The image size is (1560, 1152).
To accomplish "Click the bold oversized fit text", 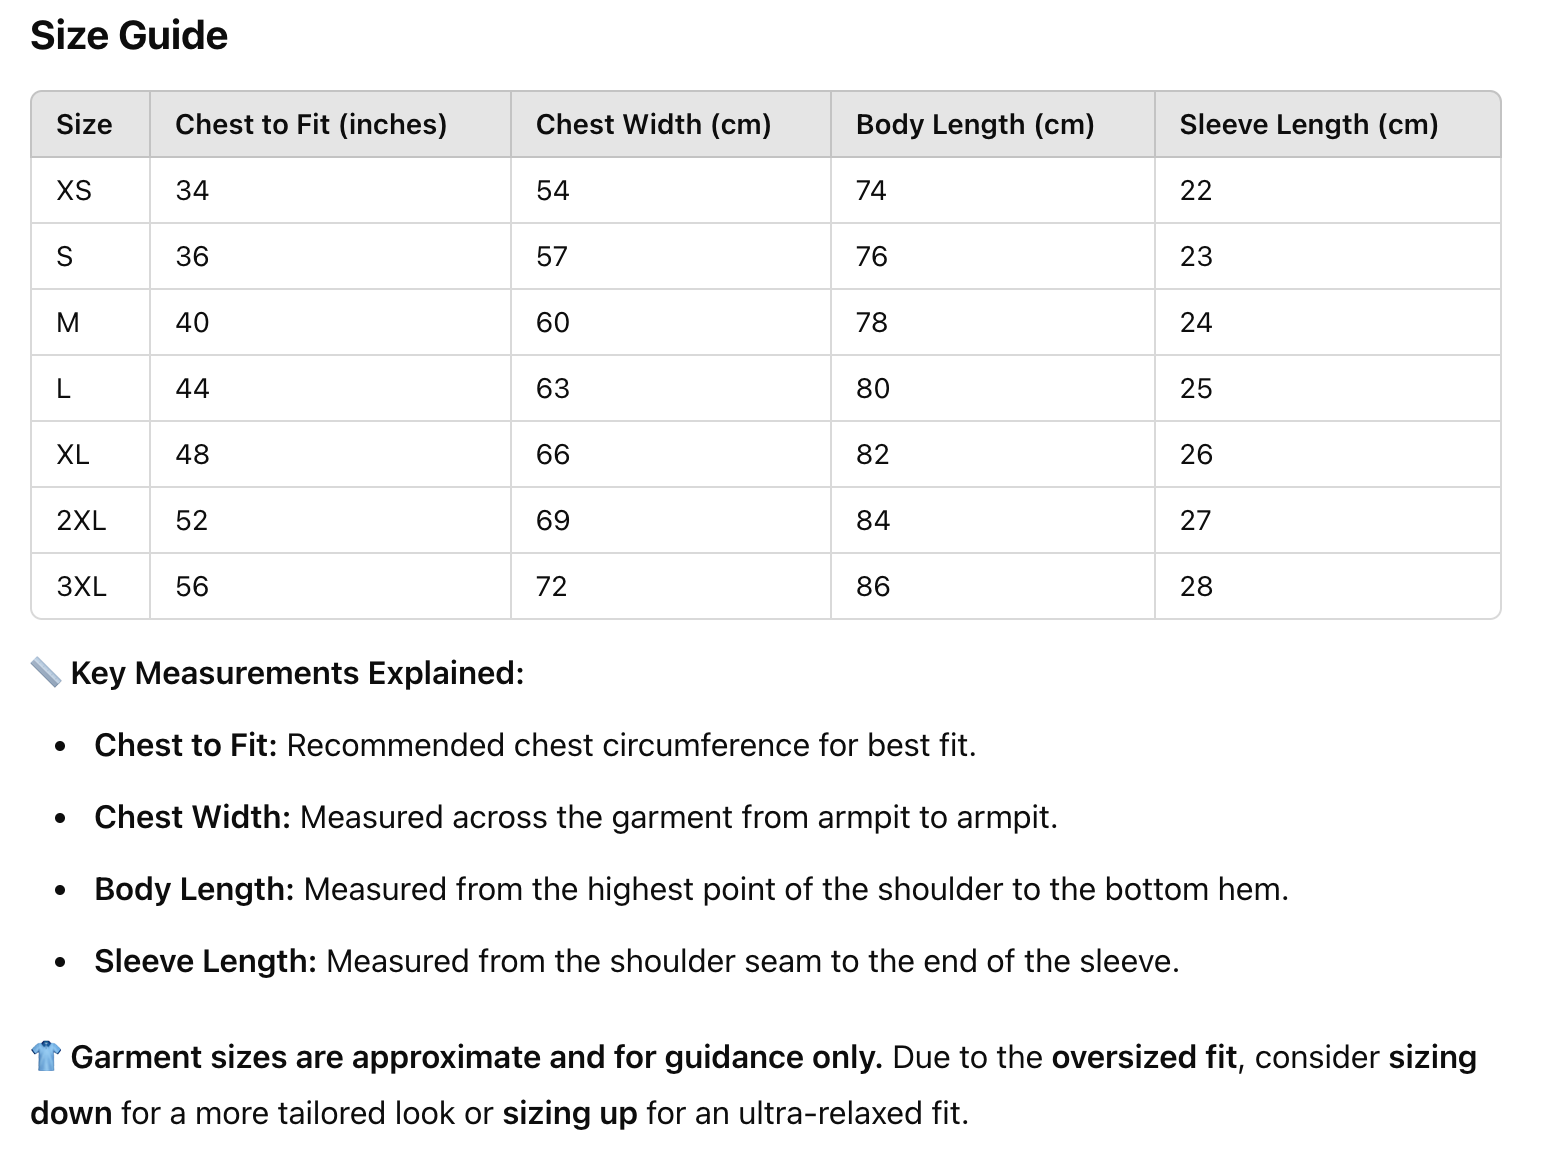I will coord(1144,1058).
